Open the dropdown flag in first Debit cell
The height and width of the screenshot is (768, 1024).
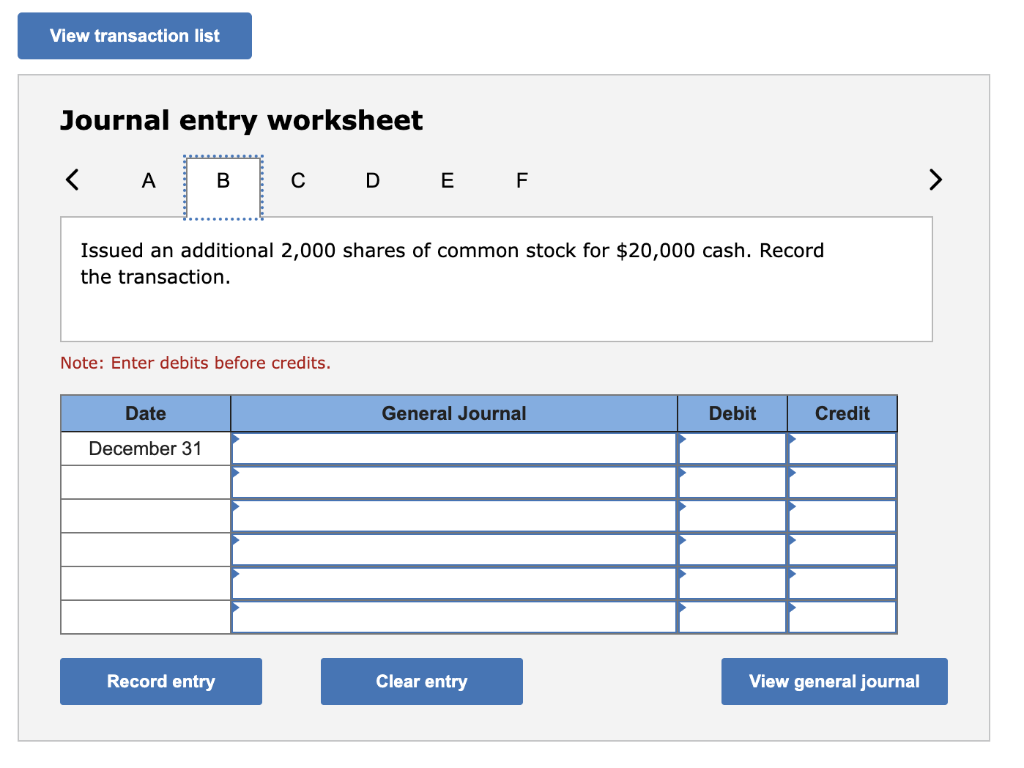[683, 440]
